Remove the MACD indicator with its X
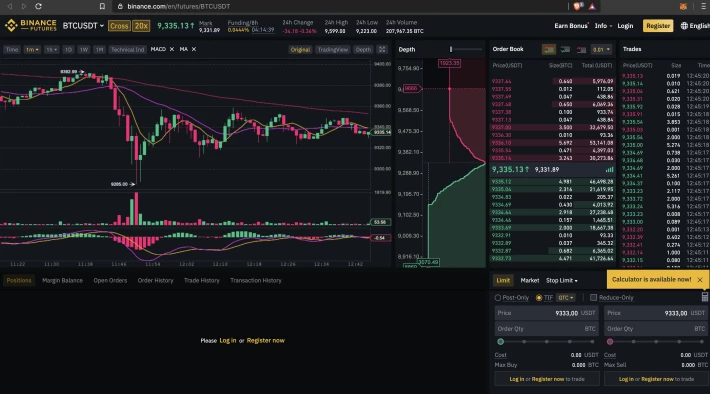Screen dimensions: 710x394 point(172,49)
